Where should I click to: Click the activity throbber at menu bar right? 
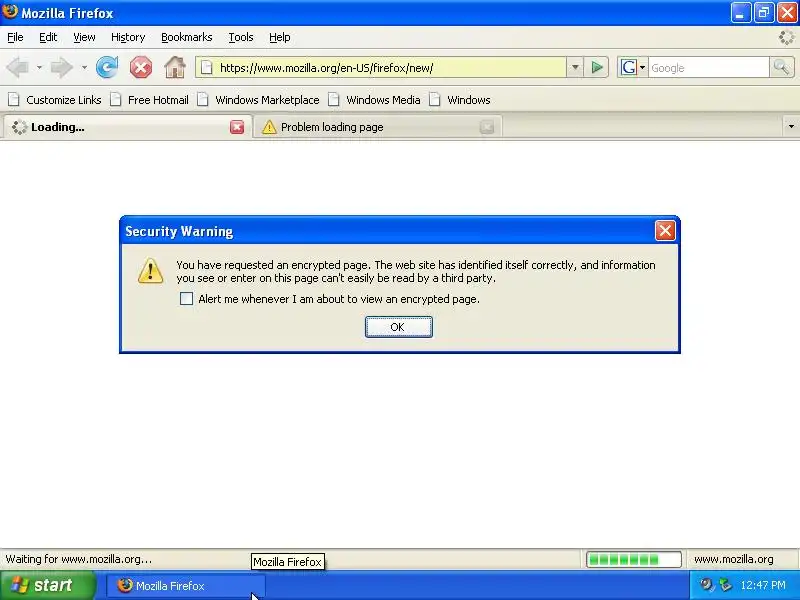click(786, 37)
